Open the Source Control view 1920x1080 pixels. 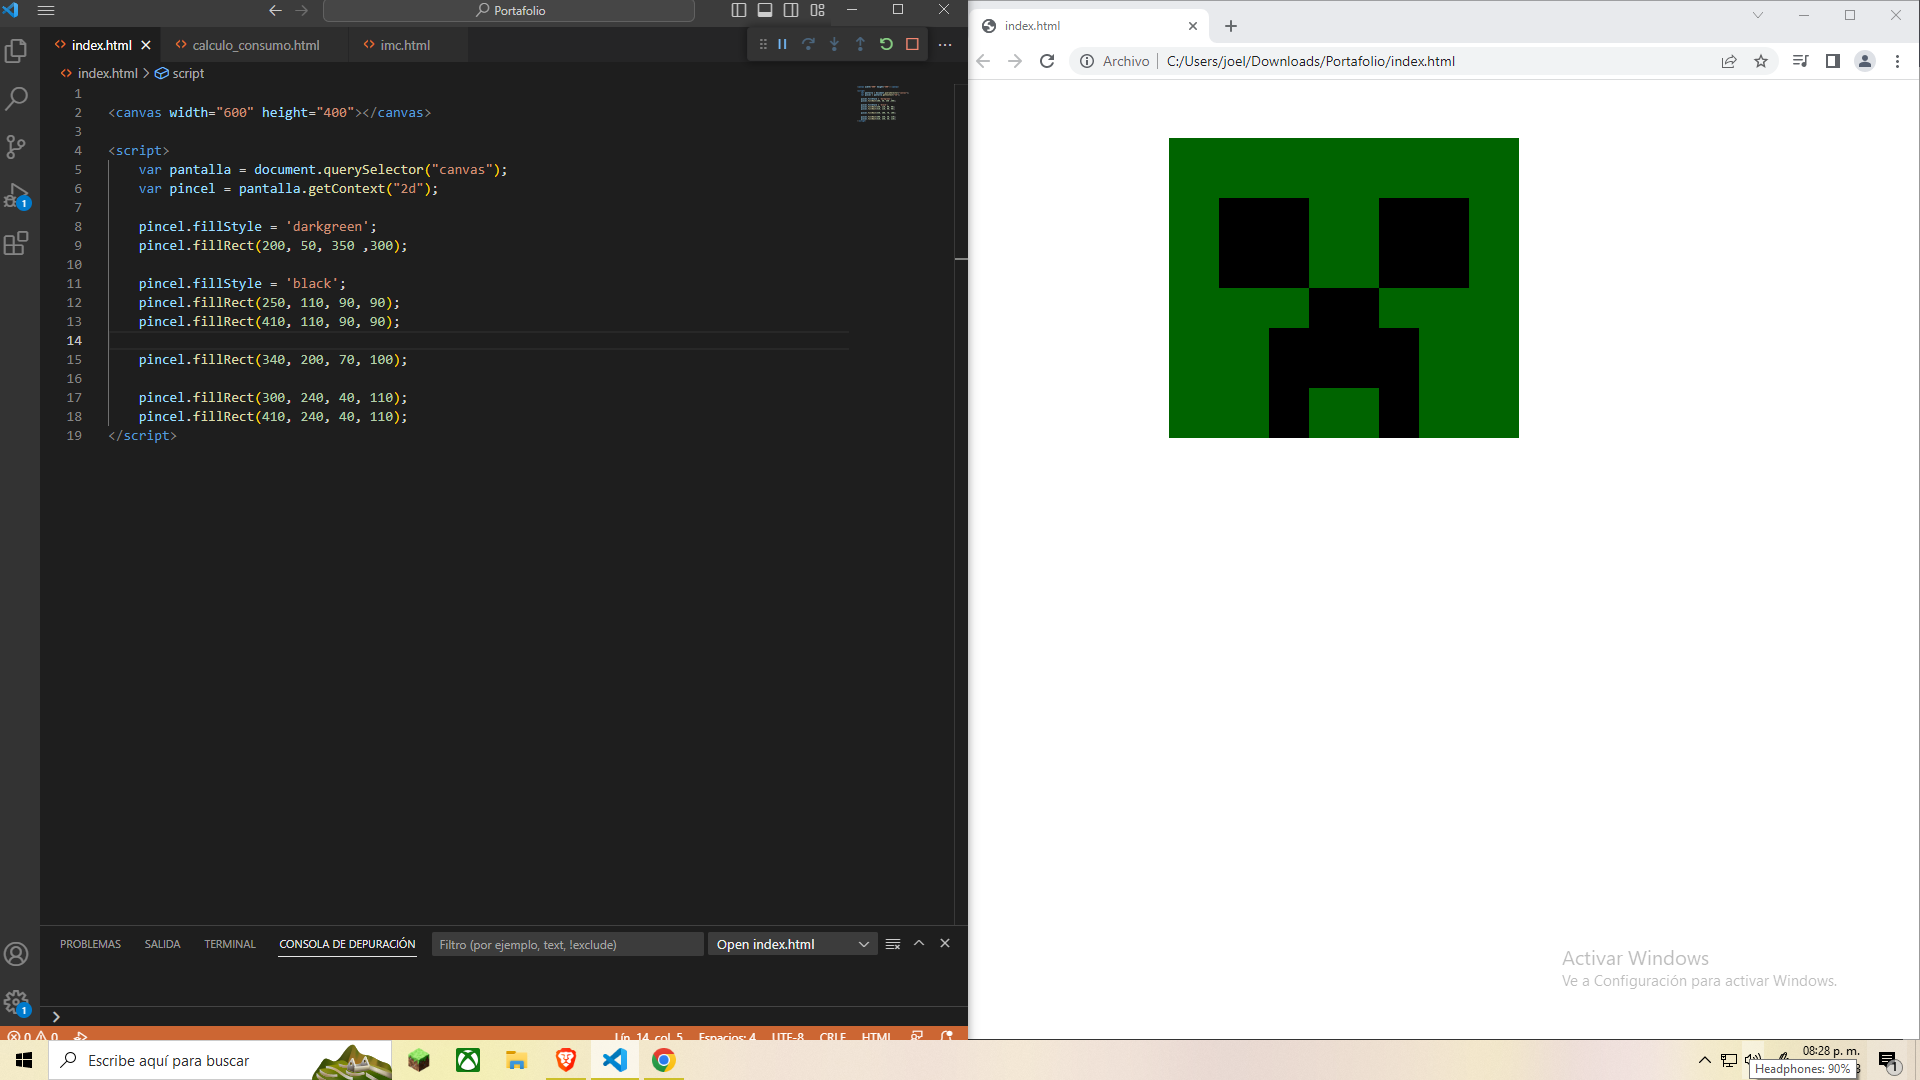click(x=17, y=147)
